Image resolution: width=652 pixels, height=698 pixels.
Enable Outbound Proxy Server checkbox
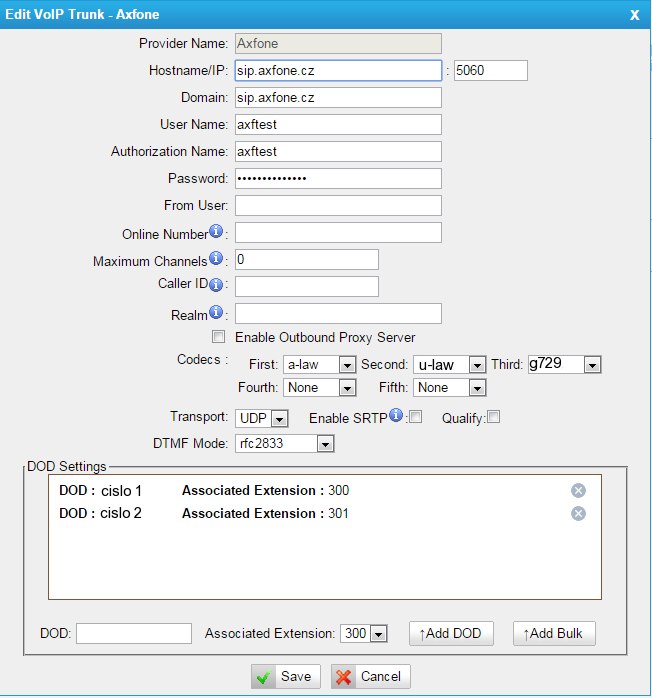pos(218,337)
